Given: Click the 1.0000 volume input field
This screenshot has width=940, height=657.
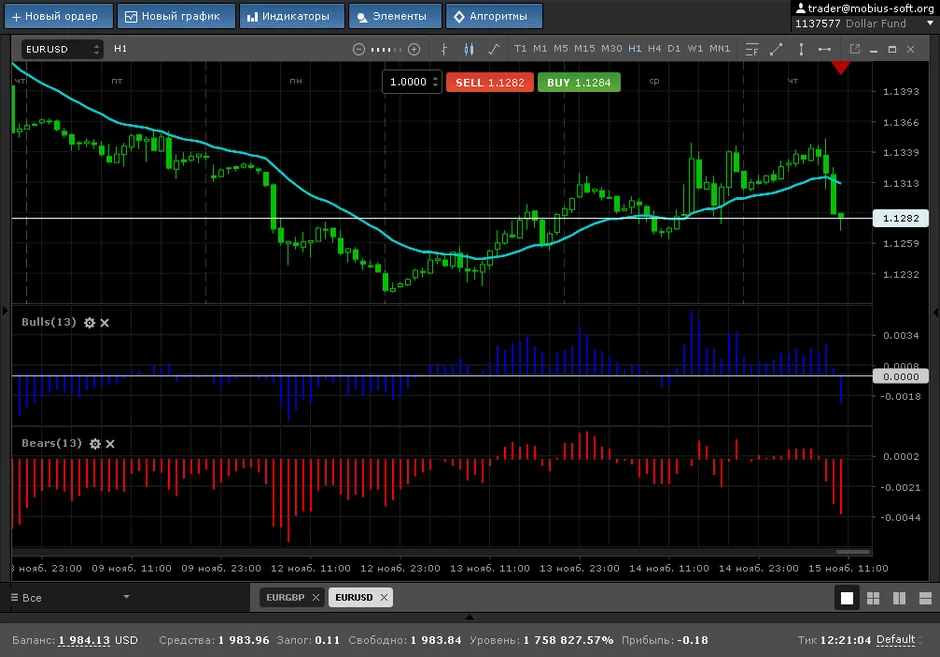Looking at the screenshot, I should 408,82.
